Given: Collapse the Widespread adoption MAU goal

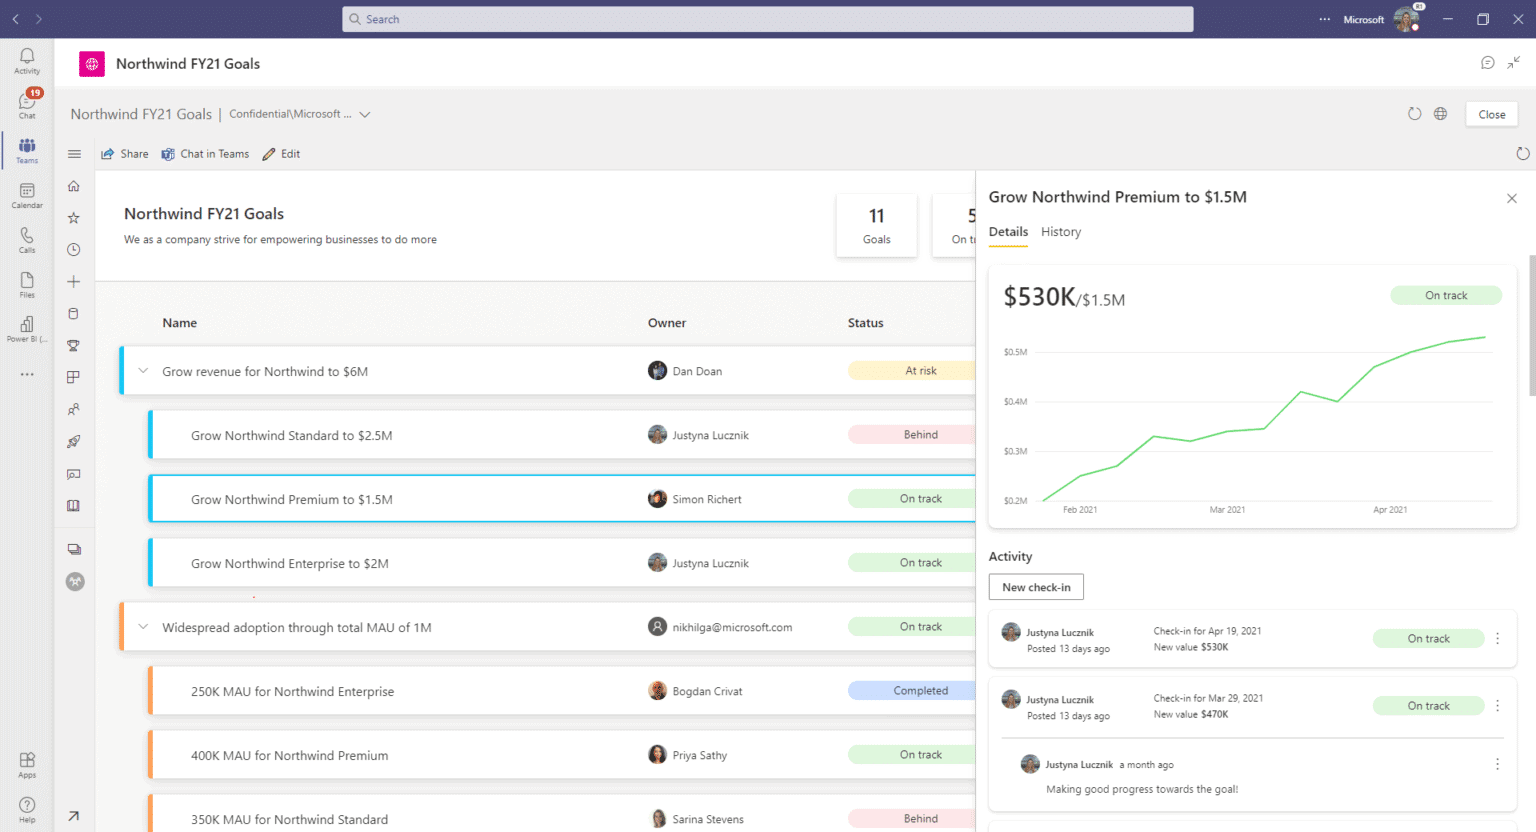Looking at the screenshot, I should 142,626.
